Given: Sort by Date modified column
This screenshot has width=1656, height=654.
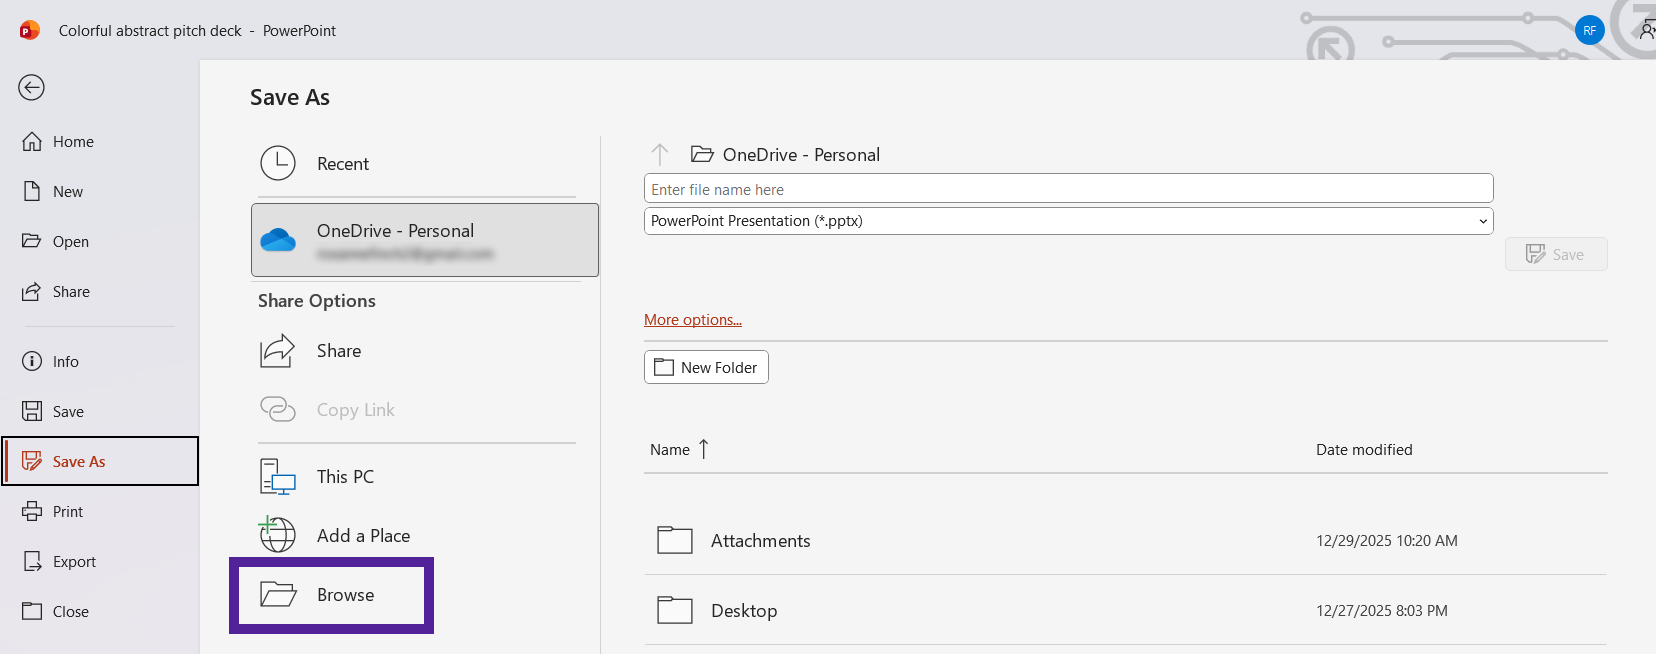Looking at the screenshot, I should (1363, 450).
